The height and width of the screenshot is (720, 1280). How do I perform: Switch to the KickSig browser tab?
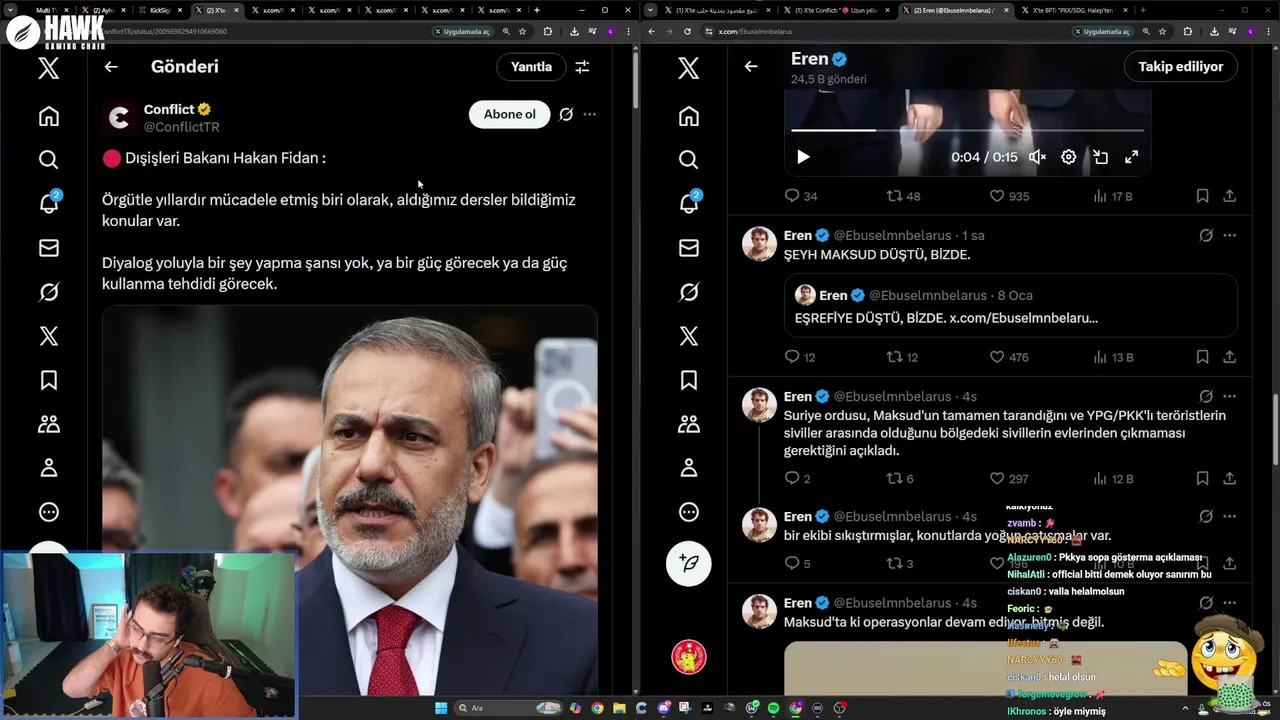click(x=160, y=10)
